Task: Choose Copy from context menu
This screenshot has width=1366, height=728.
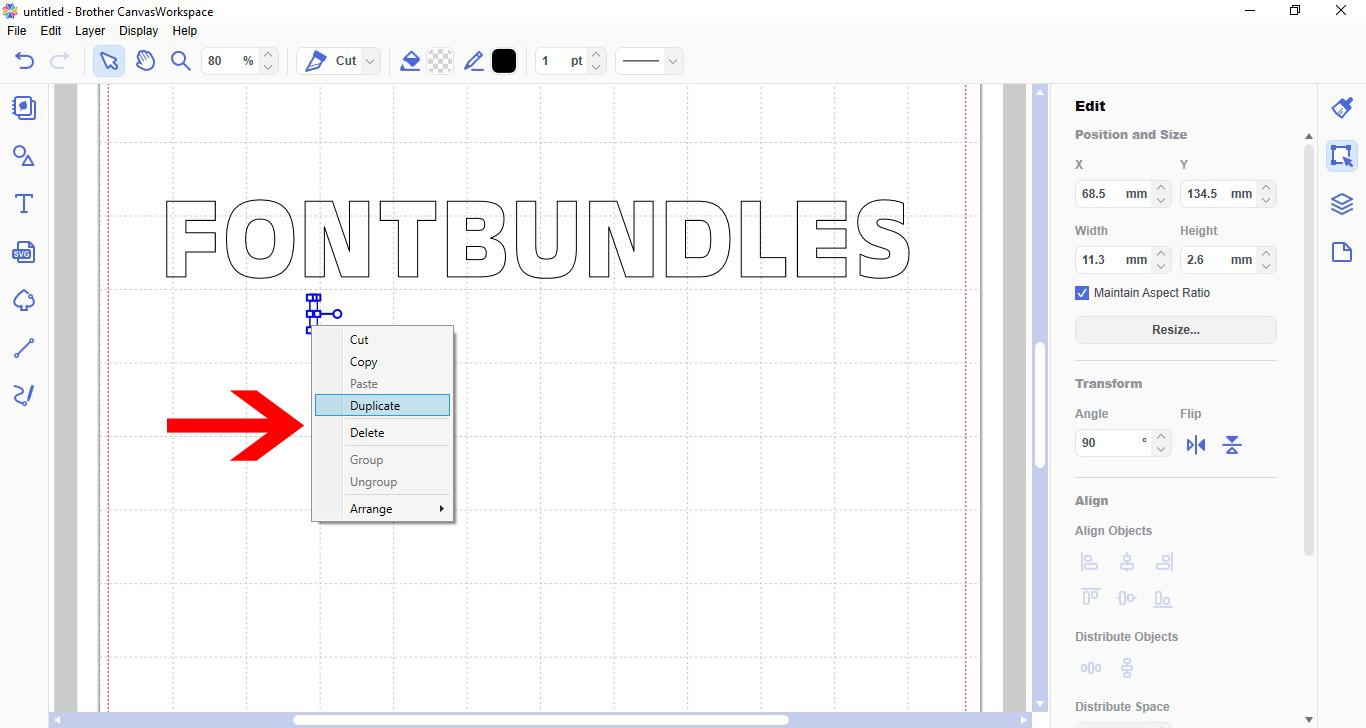Action: (x=383, y=362)
